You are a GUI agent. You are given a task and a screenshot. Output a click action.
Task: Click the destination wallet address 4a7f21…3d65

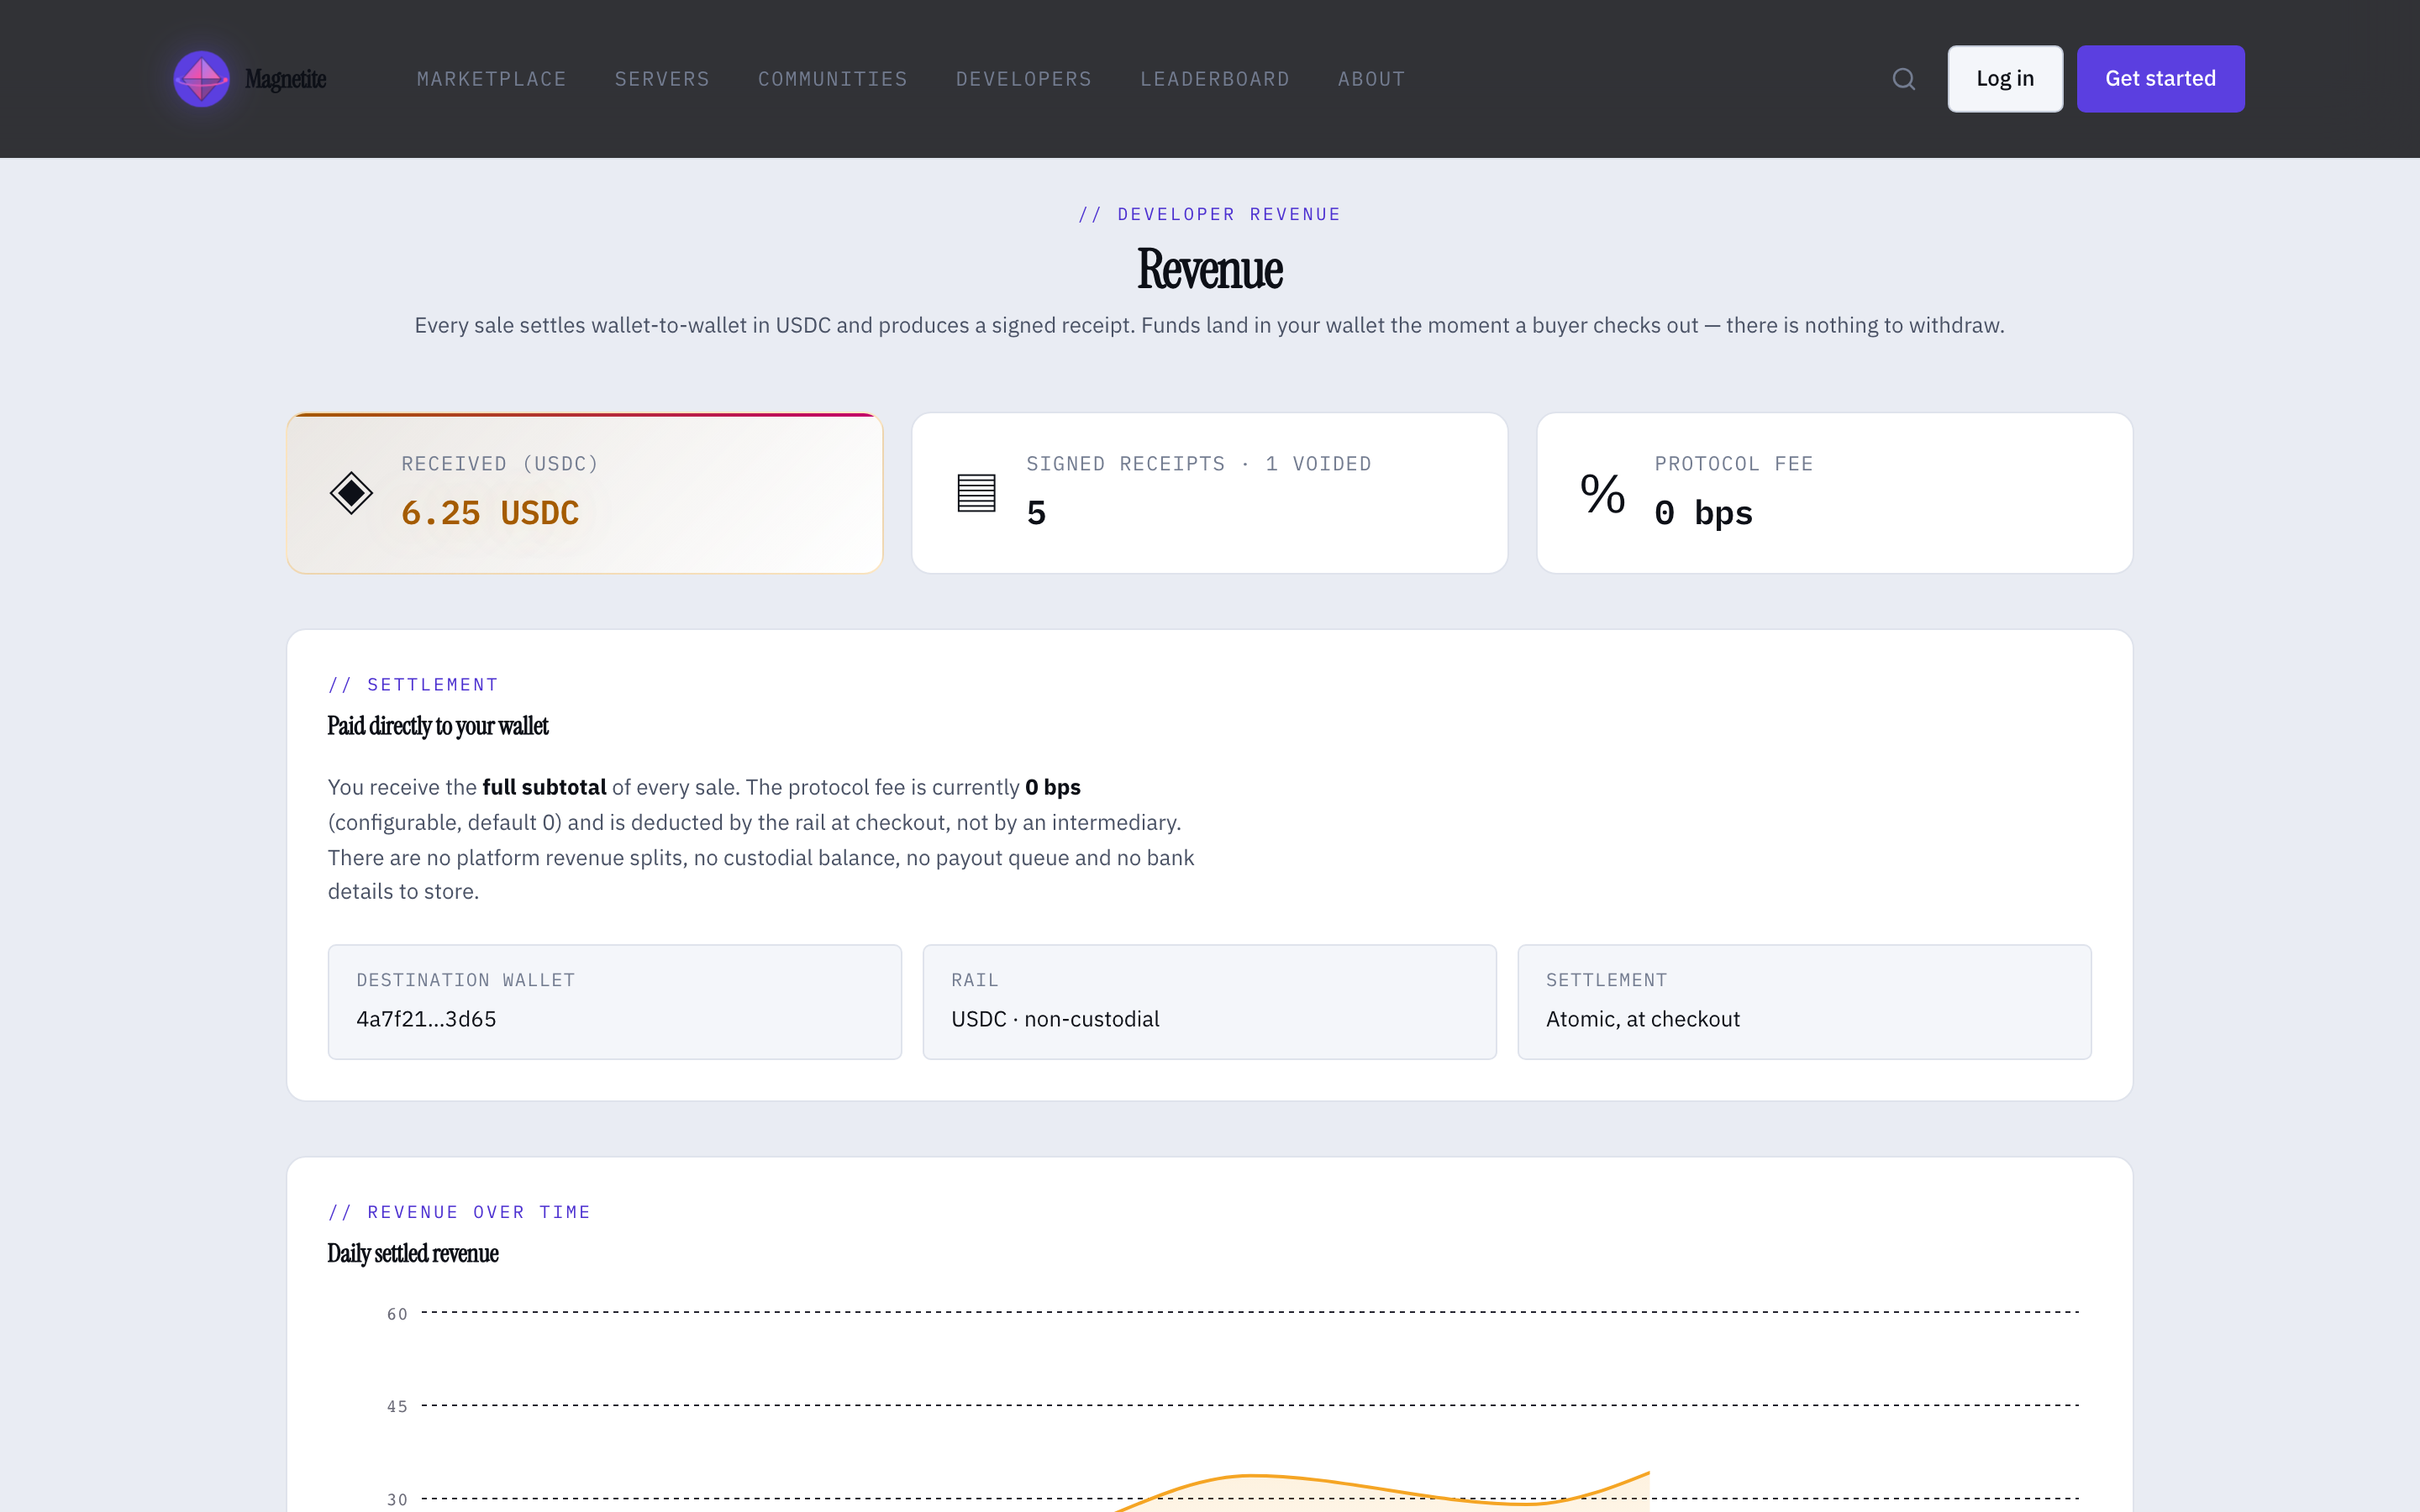click(x=426, y=1019)
